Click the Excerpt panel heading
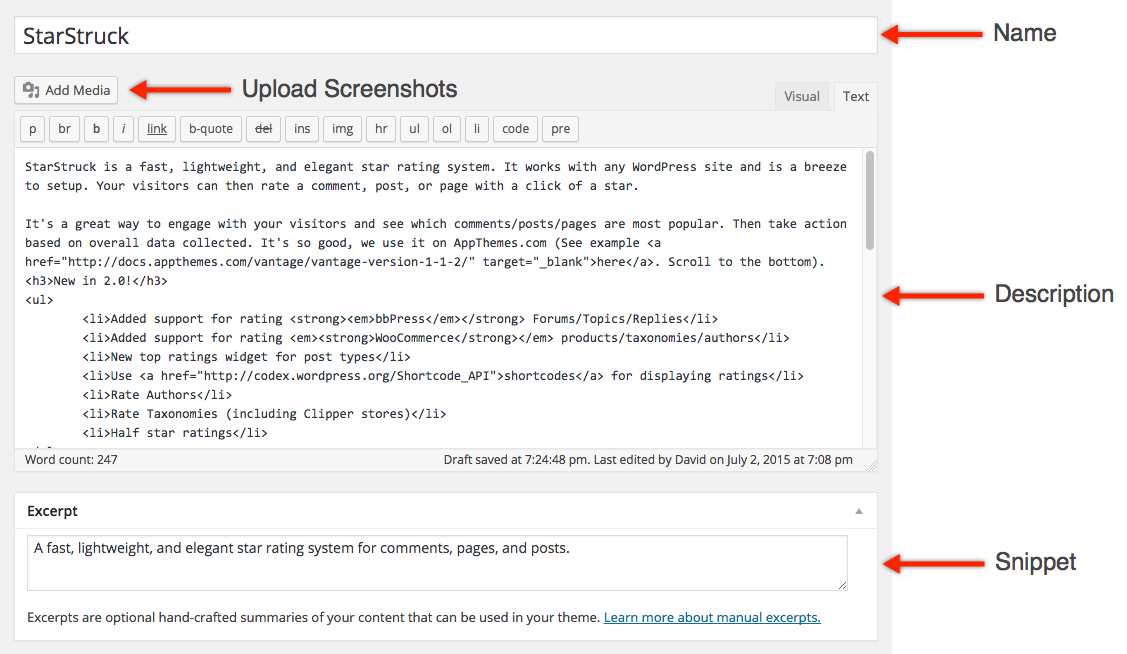Screen dimensions: 1127x654 point(52,511)
